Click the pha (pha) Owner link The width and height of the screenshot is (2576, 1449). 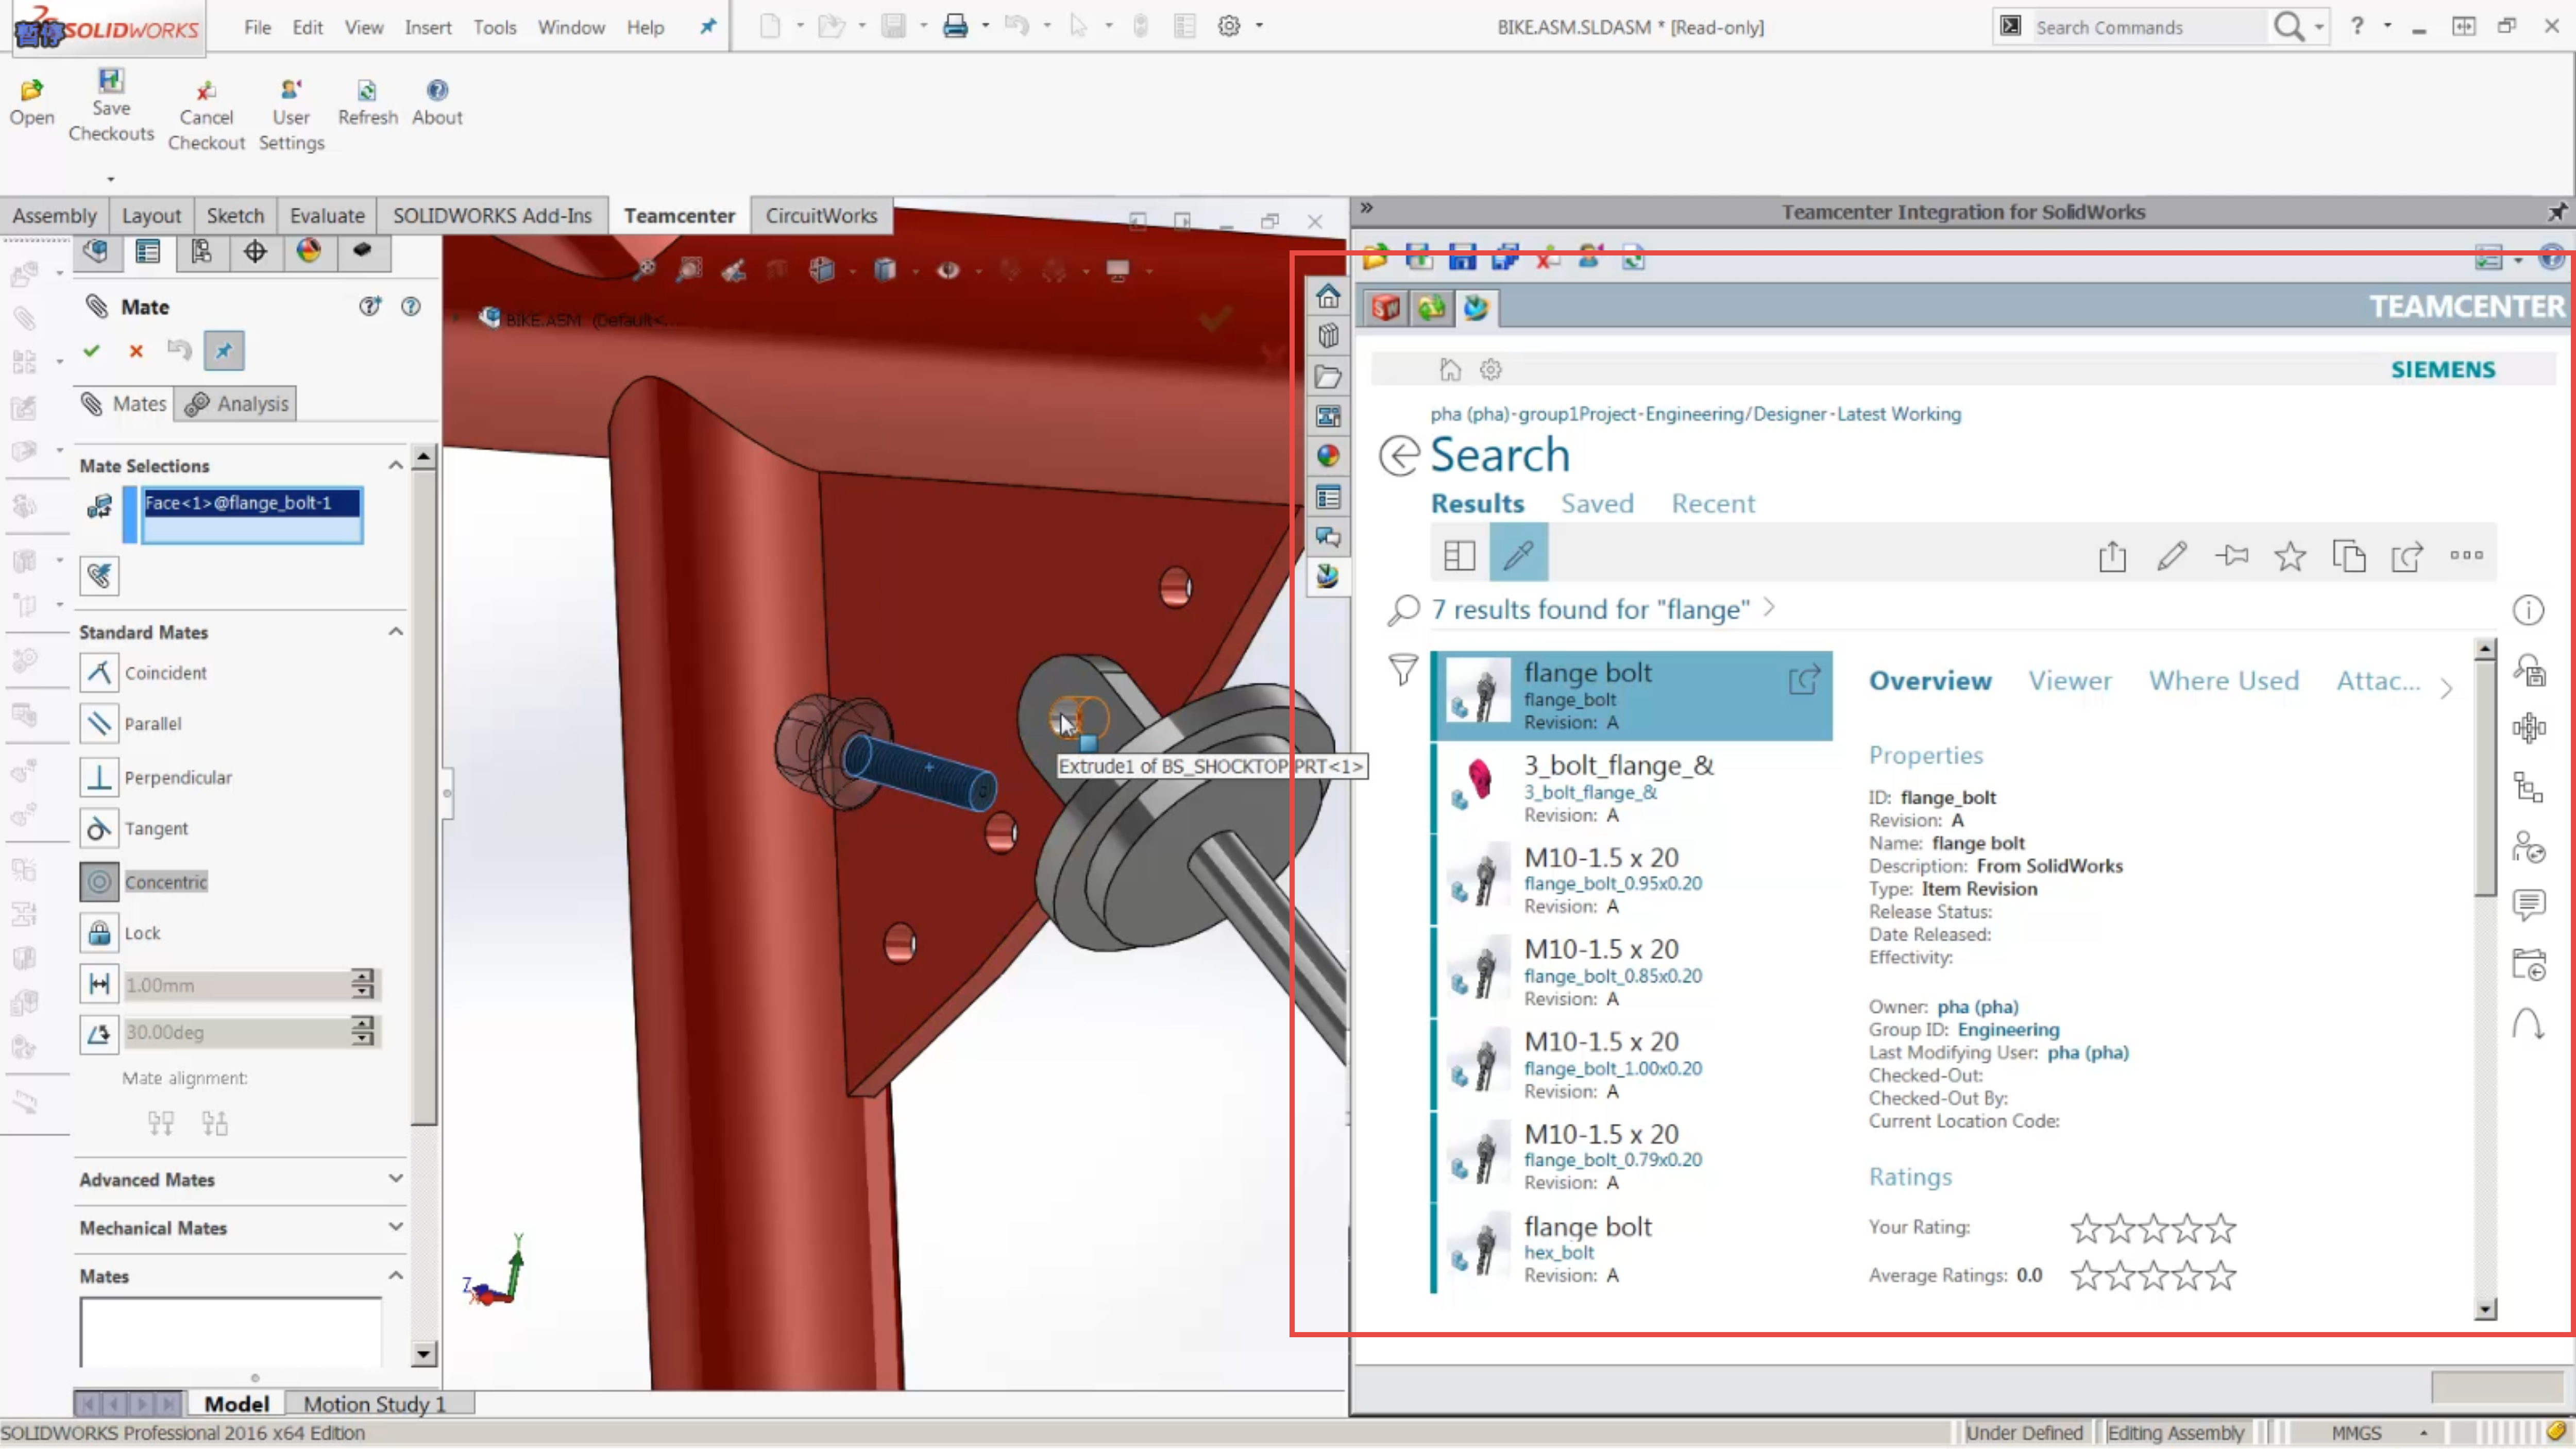pyautogui.click(x=1977, y=1007)
